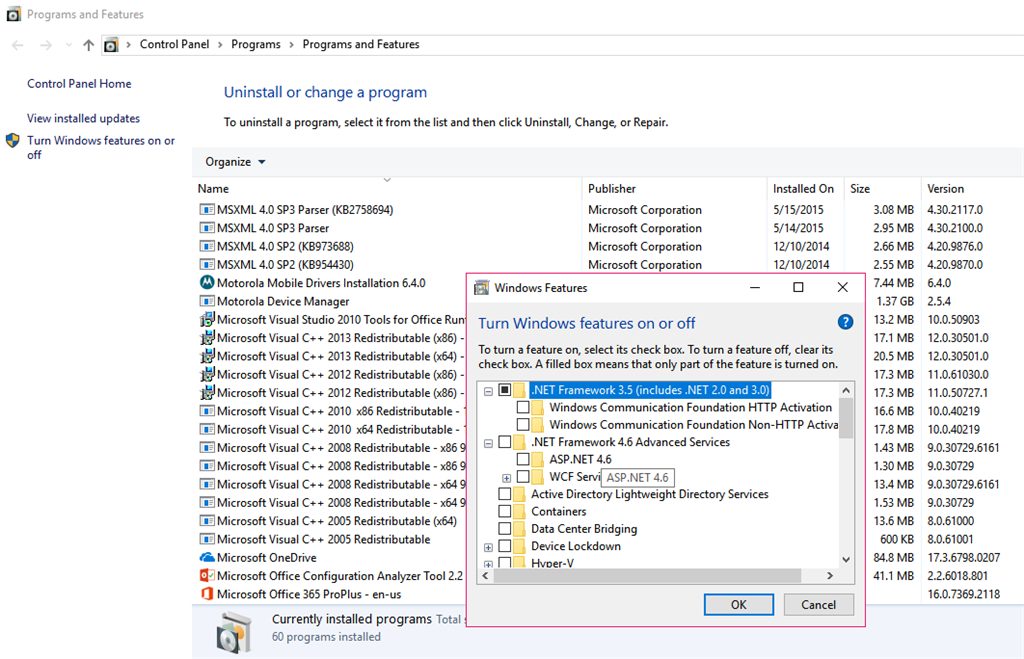This screenshot has width=1024, height=659.
Task: Open View installed updates link
Action: coord(84,118)
